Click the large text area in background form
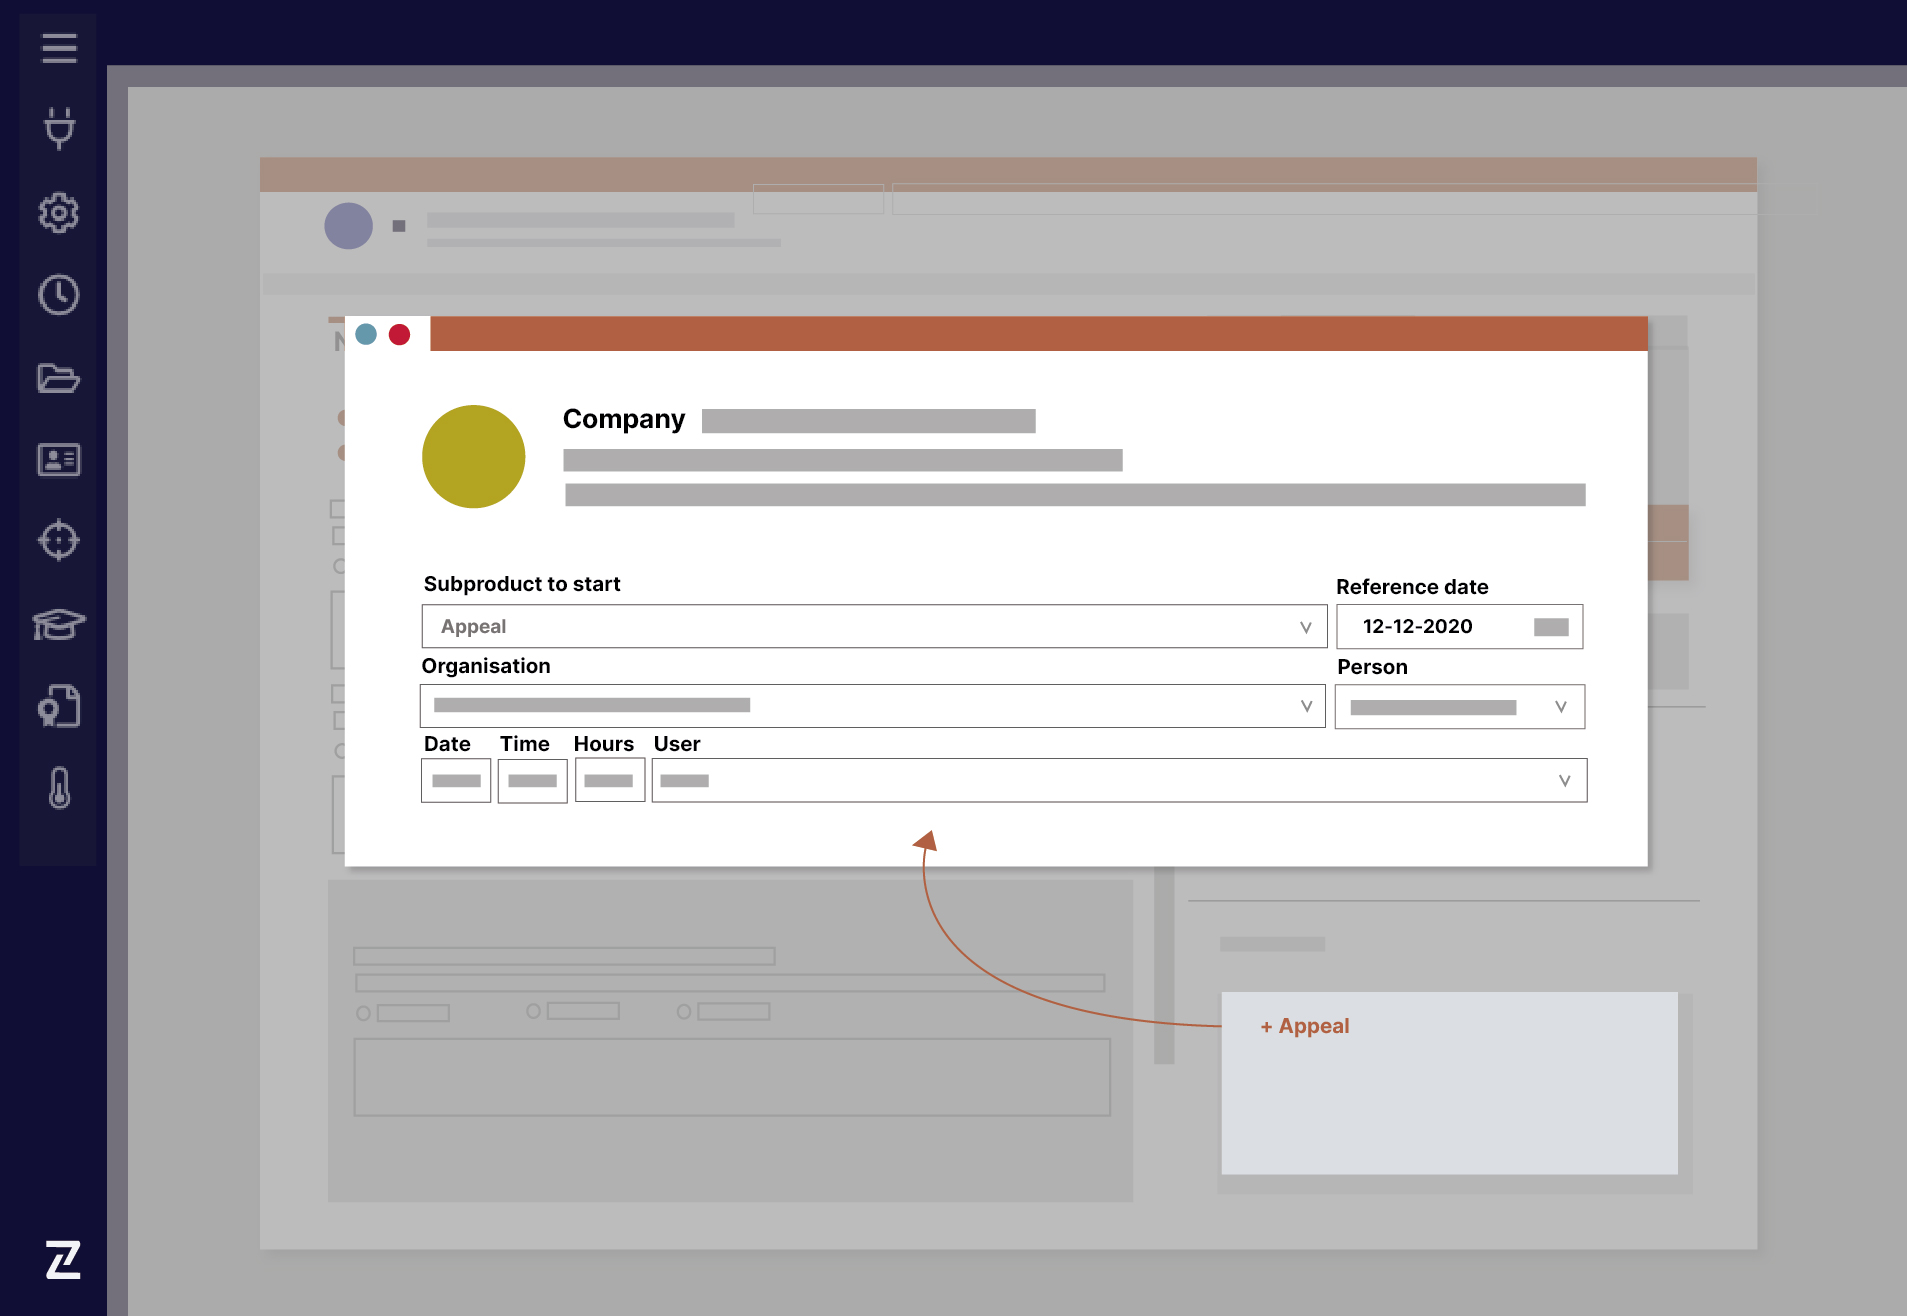 point(732,1077)
